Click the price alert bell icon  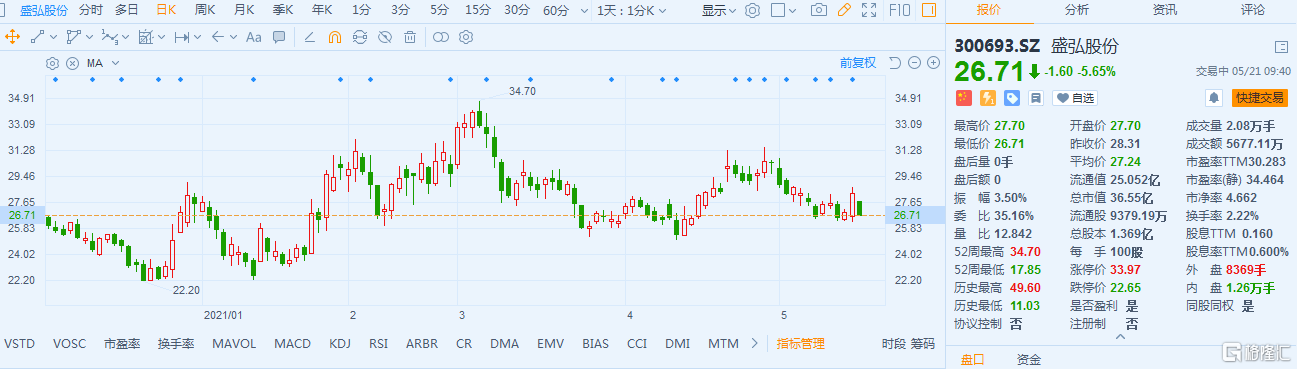point(1214,98)
